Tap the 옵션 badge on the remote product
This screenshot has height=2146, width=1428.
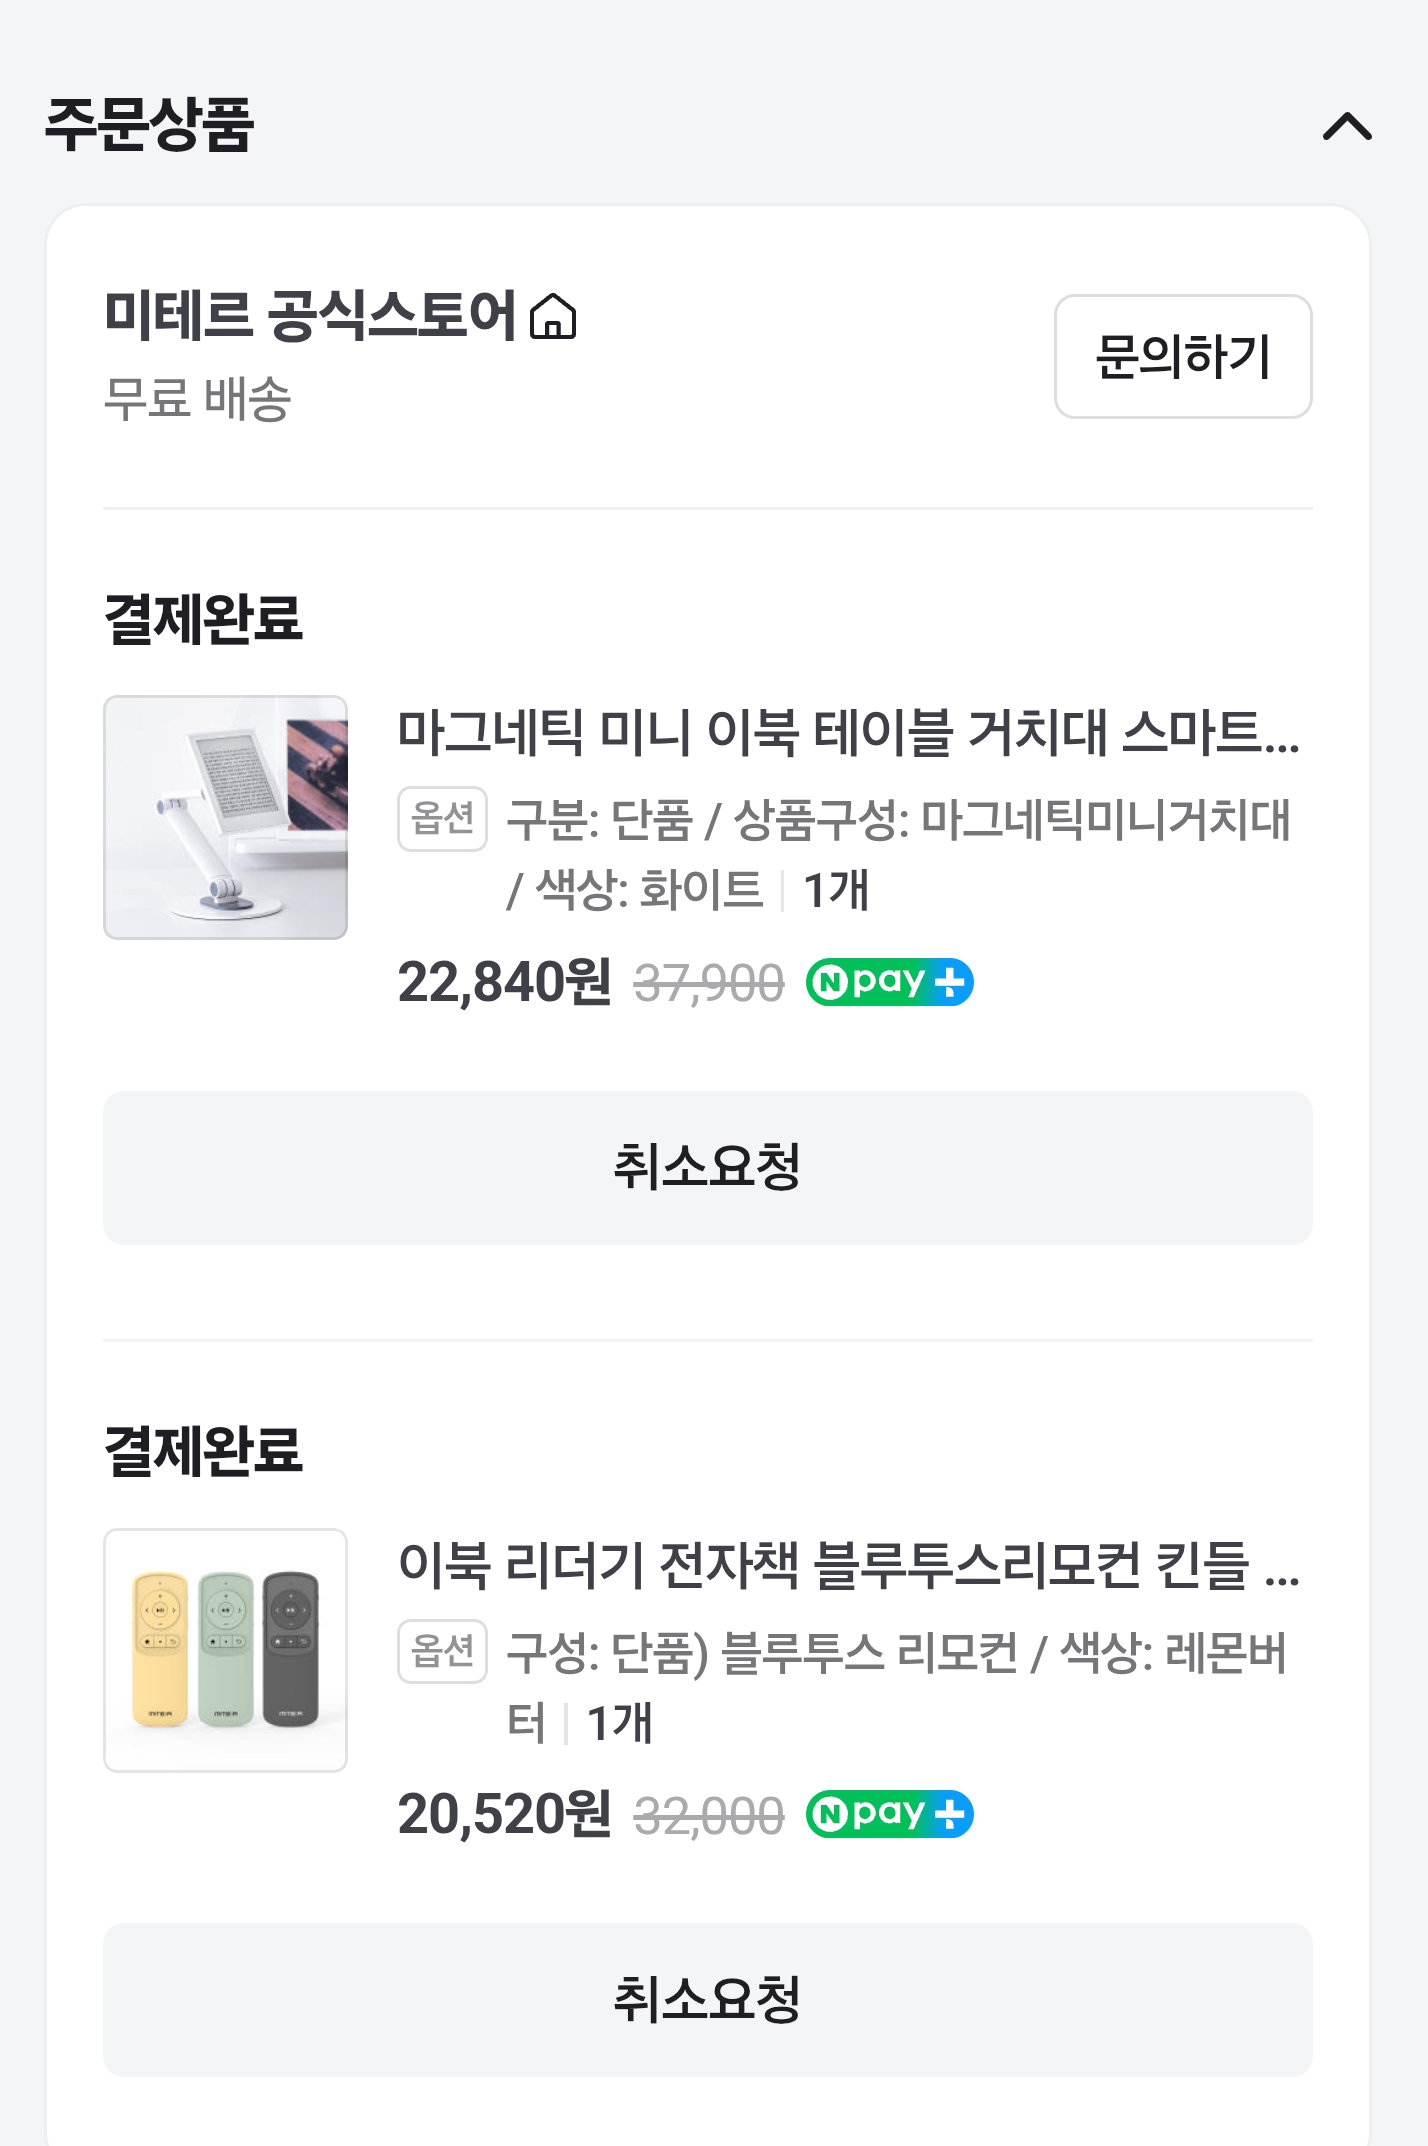point(442,1652)
